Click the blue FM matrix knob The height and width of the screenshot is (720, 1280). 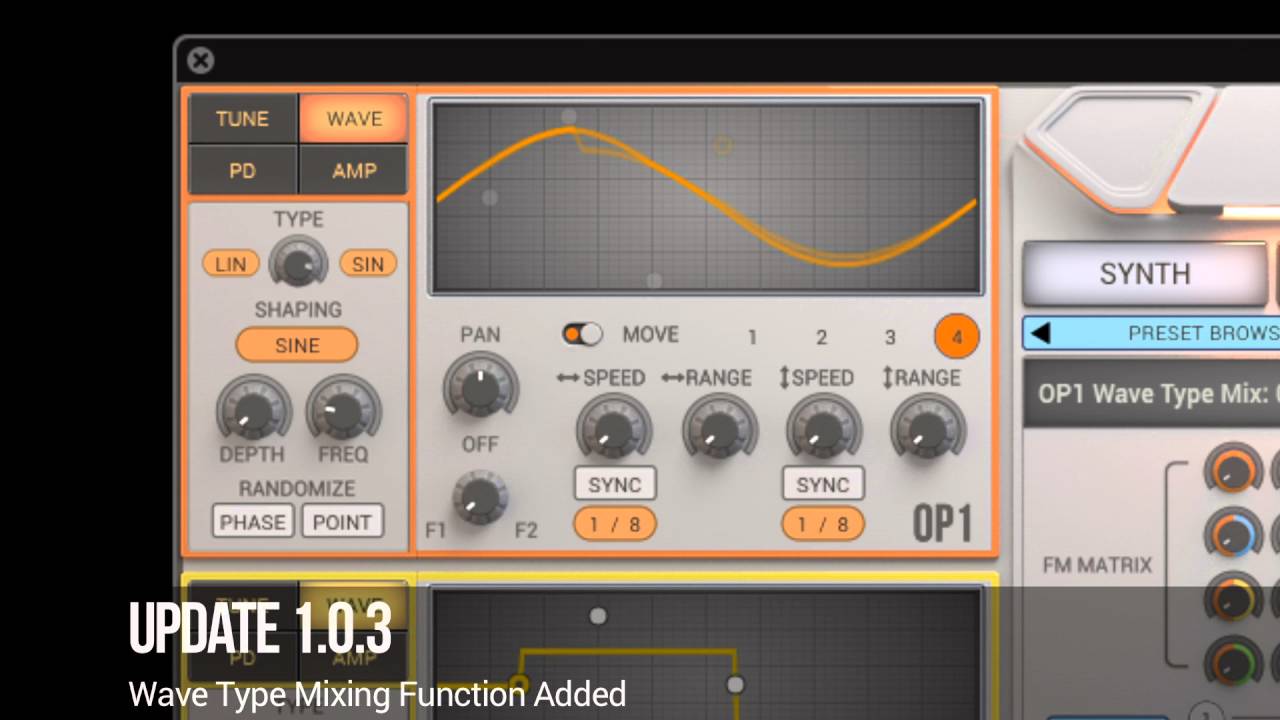[x=1232, y=534]
